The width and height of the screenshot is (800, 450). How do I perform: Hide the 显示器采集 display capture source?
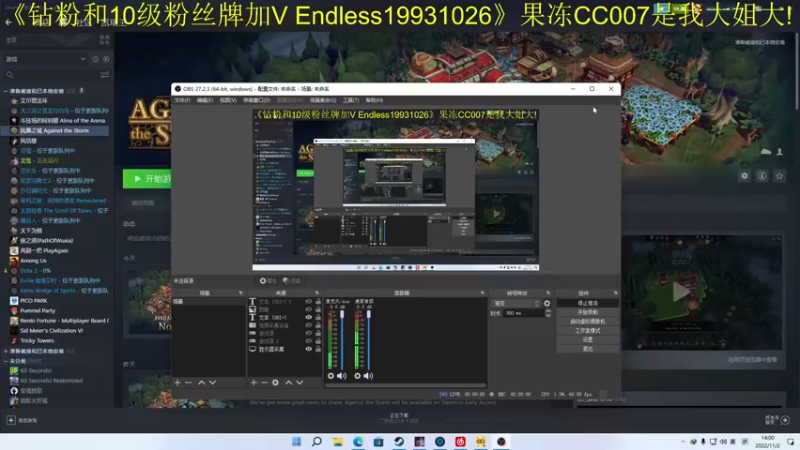[x=309, y=349]
